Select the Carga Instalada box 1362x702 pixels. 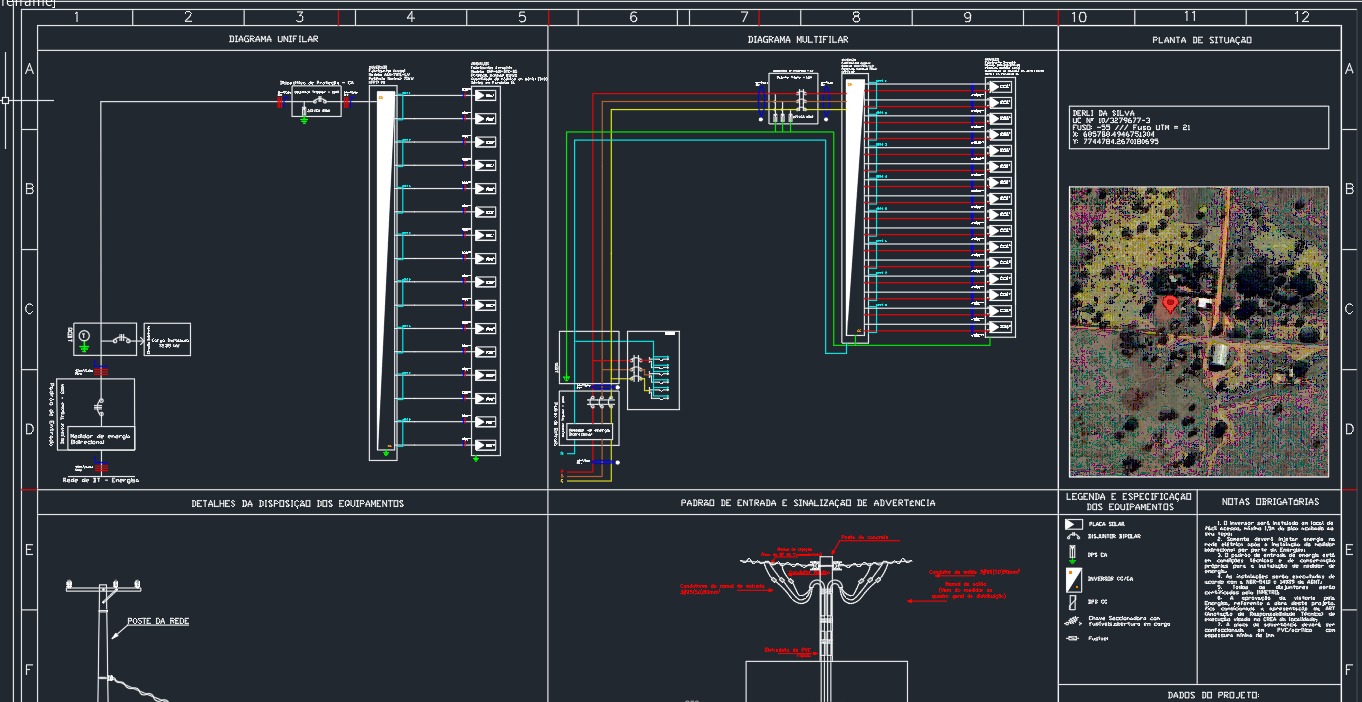[x=167, y=340]
